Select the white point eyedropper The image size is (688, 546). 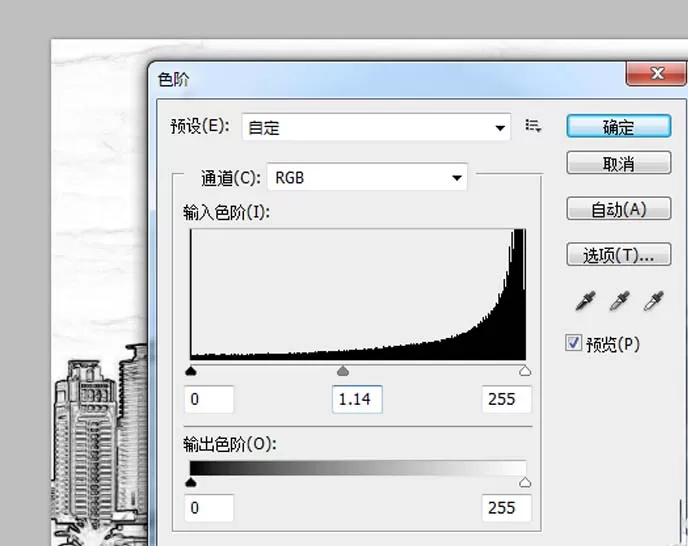coord(653,301)
